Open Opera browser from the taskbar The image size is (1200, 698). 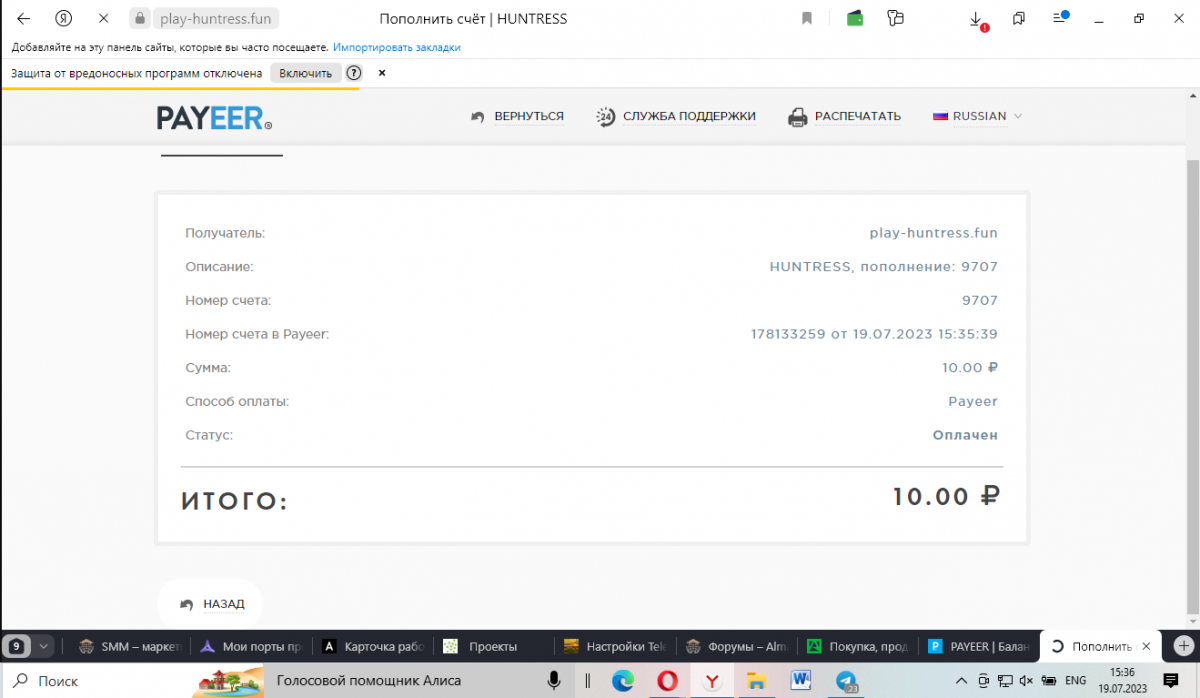pos(667,681)
